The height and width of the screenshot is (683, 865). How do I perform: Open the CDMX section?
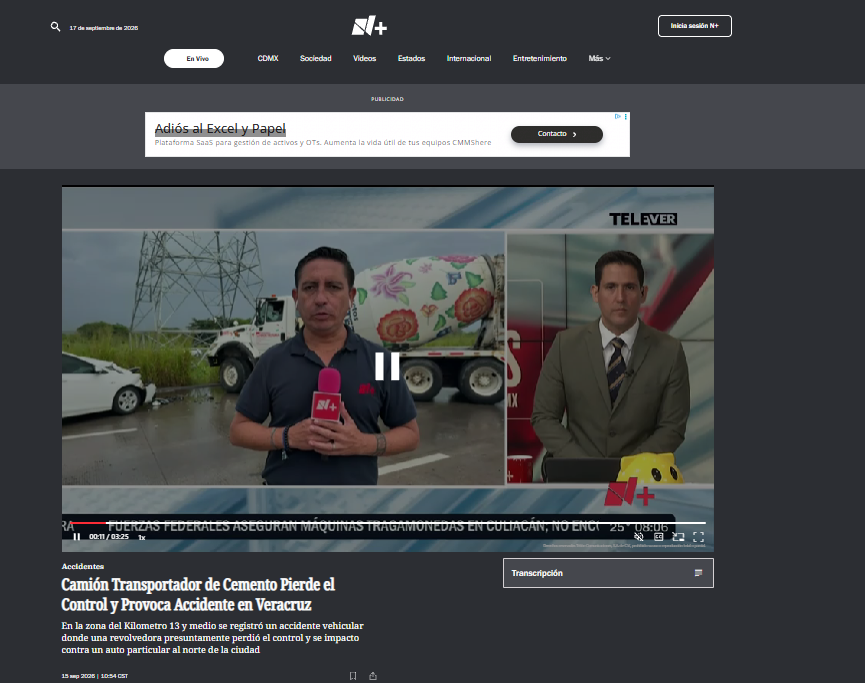268,58
